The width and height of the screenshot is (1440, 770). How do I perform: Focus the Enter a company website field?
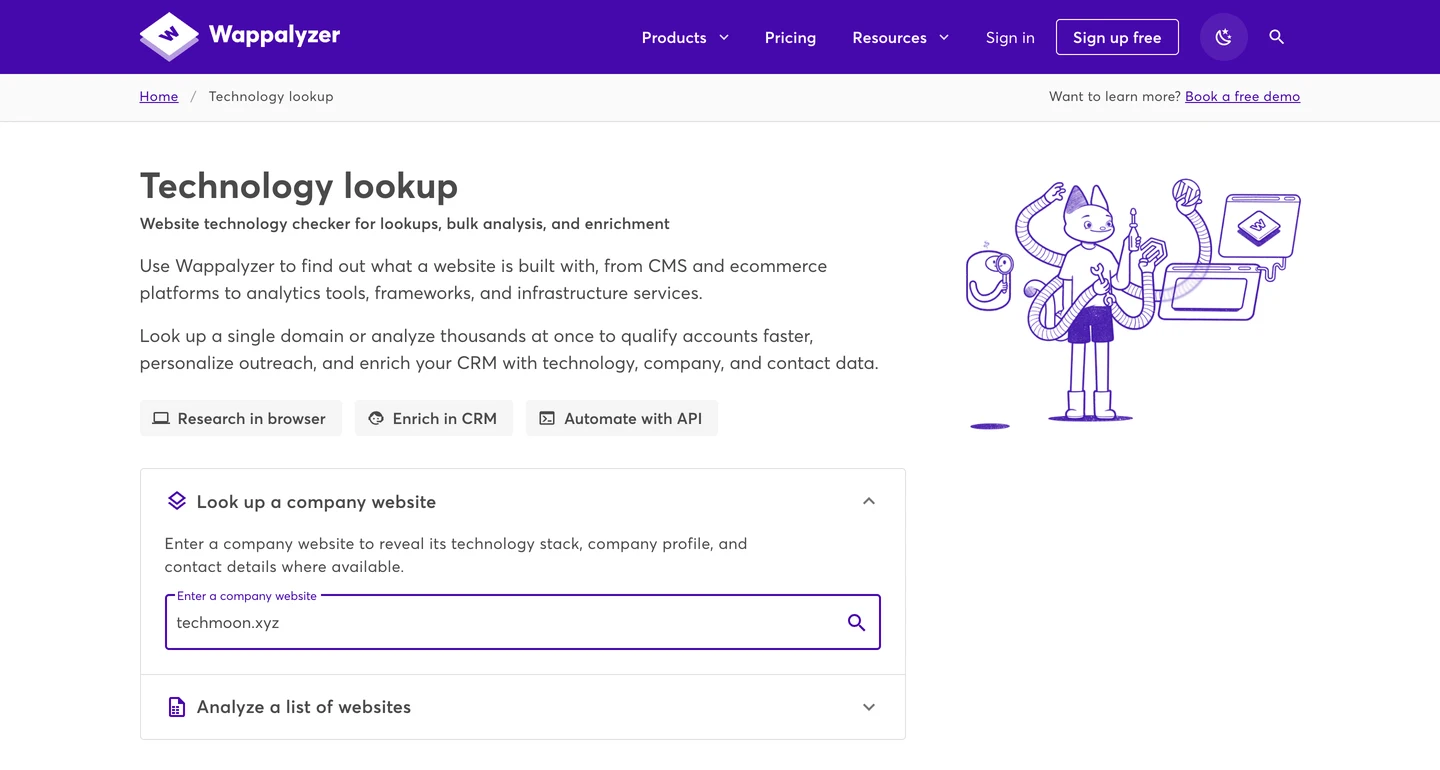click(523, 622)
